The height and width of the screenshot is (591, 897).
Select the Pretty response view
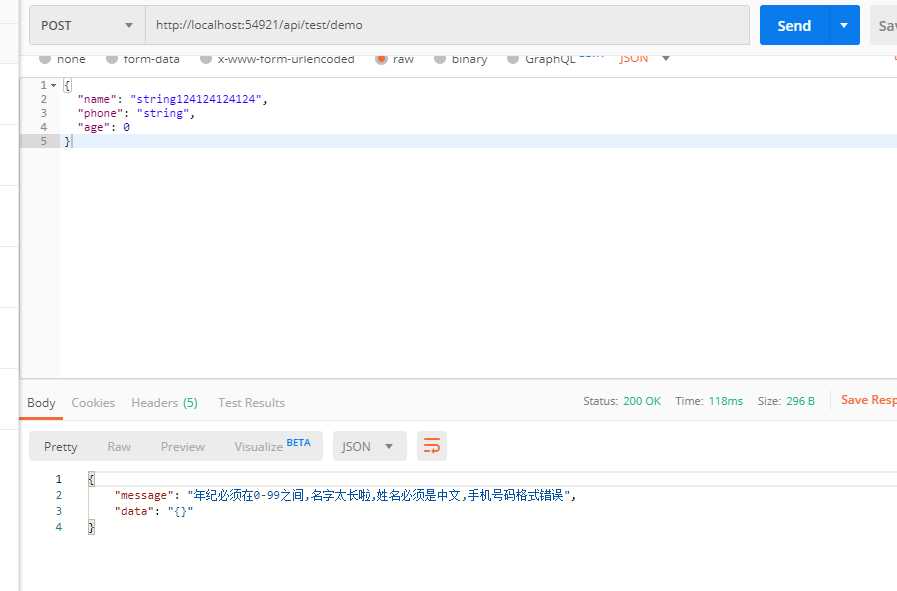point(61,447)
